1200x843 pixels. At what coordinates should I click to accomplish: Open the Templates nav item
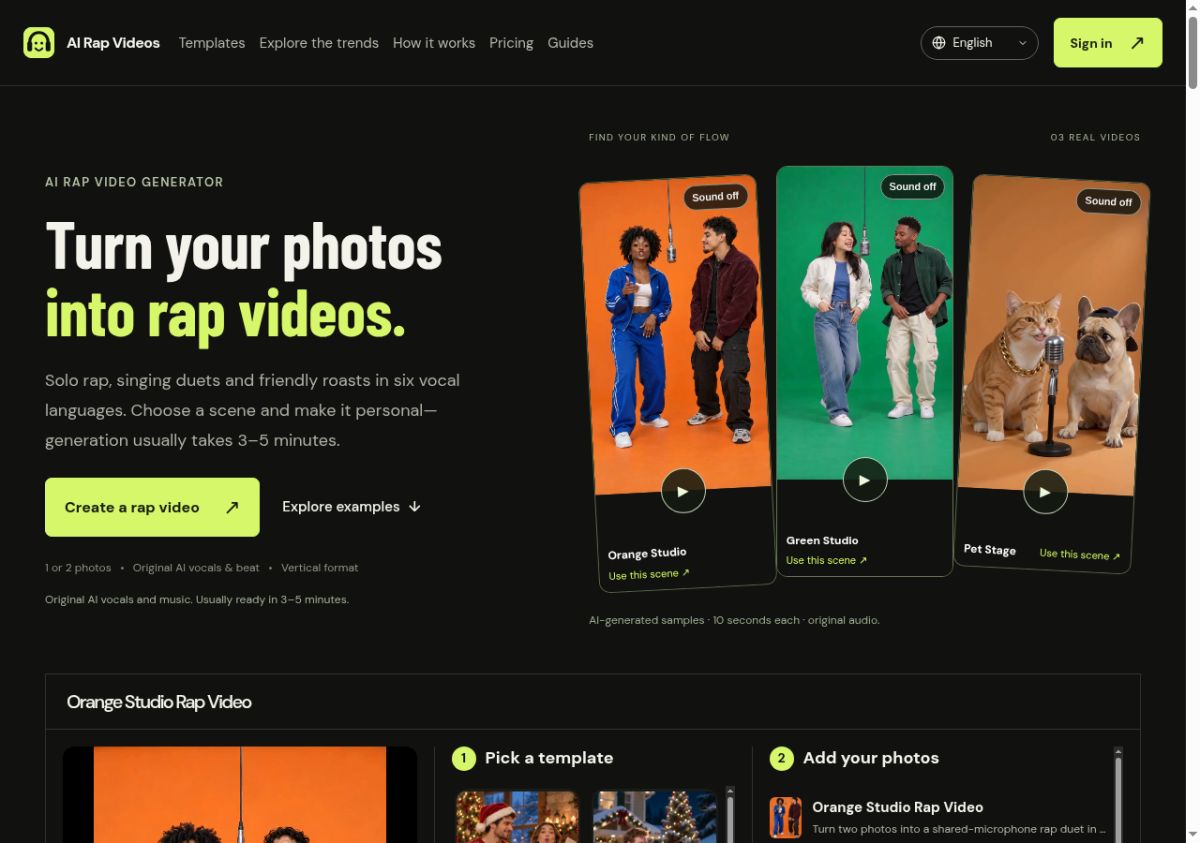[x=212, y=43]
